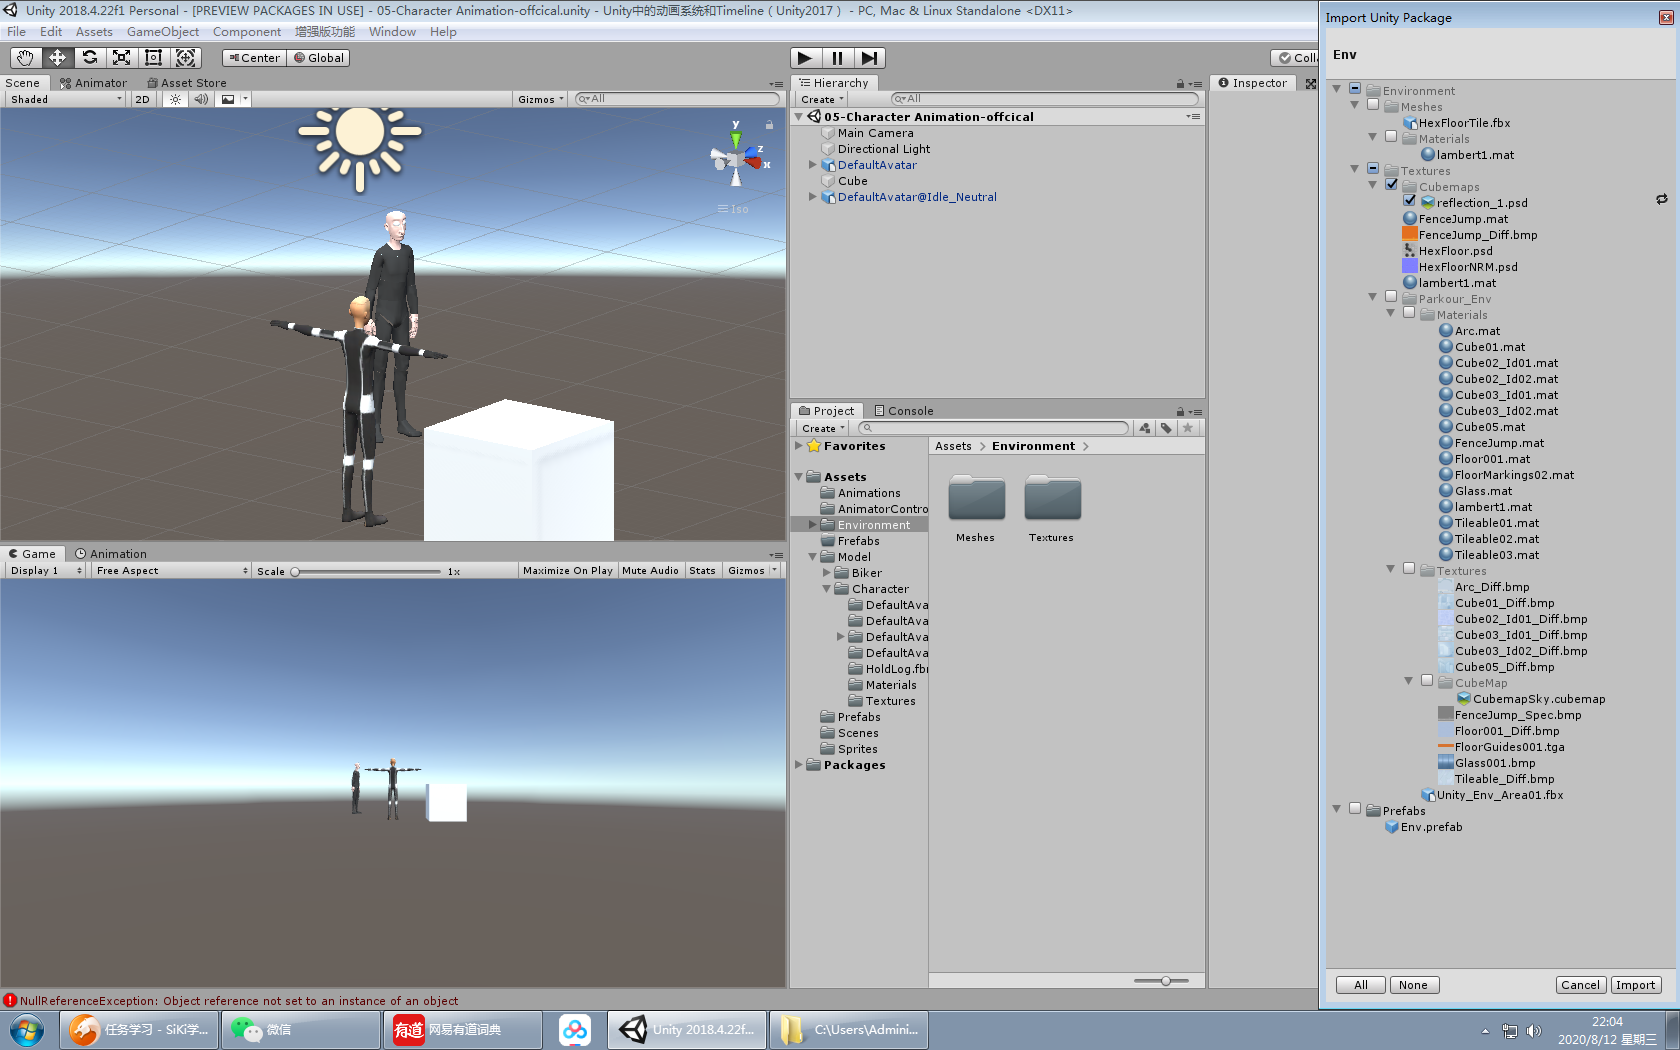Click the volume icon in system tray

pyautogui.click(x=1534, y=1031)
